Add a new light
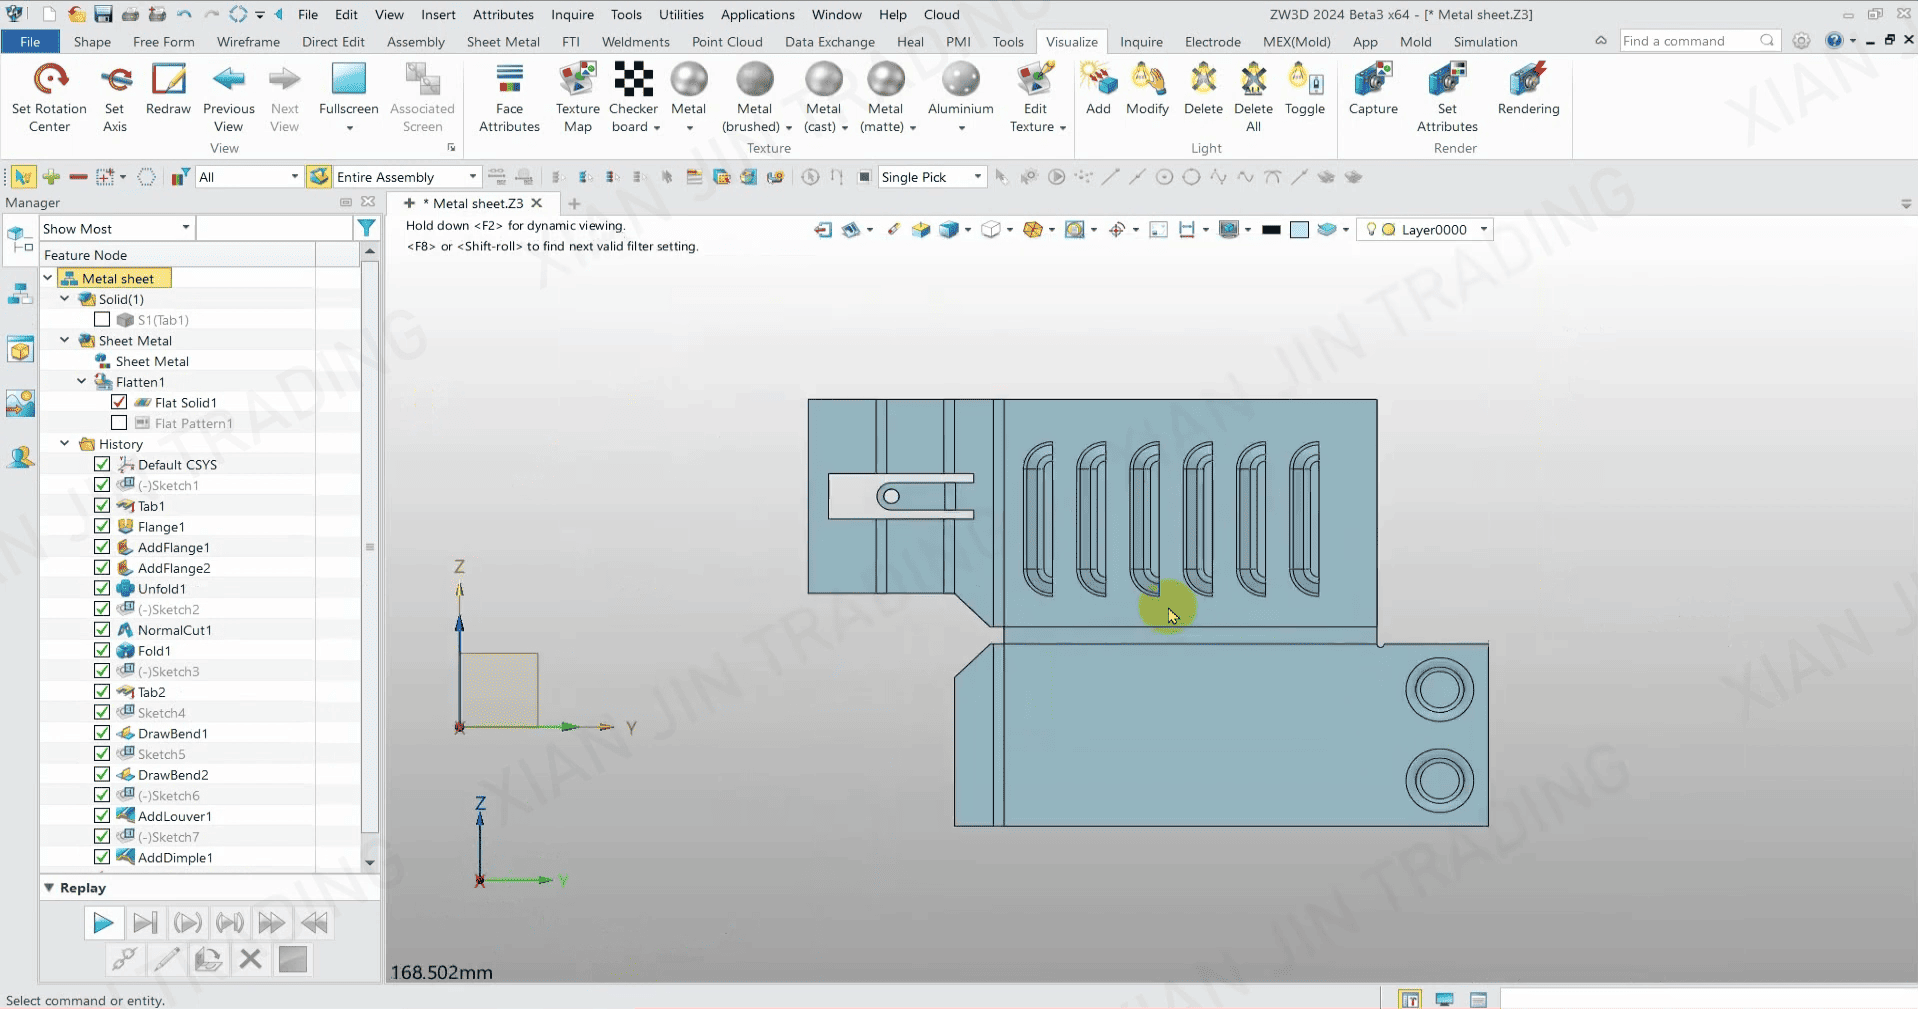 coord(1098,80)
